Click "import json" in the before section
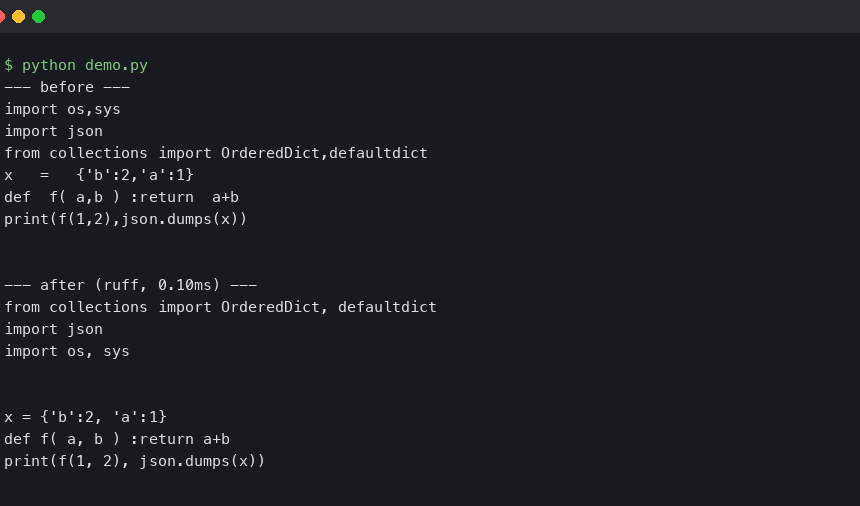 pyautogui.click(x=53, y=131)
